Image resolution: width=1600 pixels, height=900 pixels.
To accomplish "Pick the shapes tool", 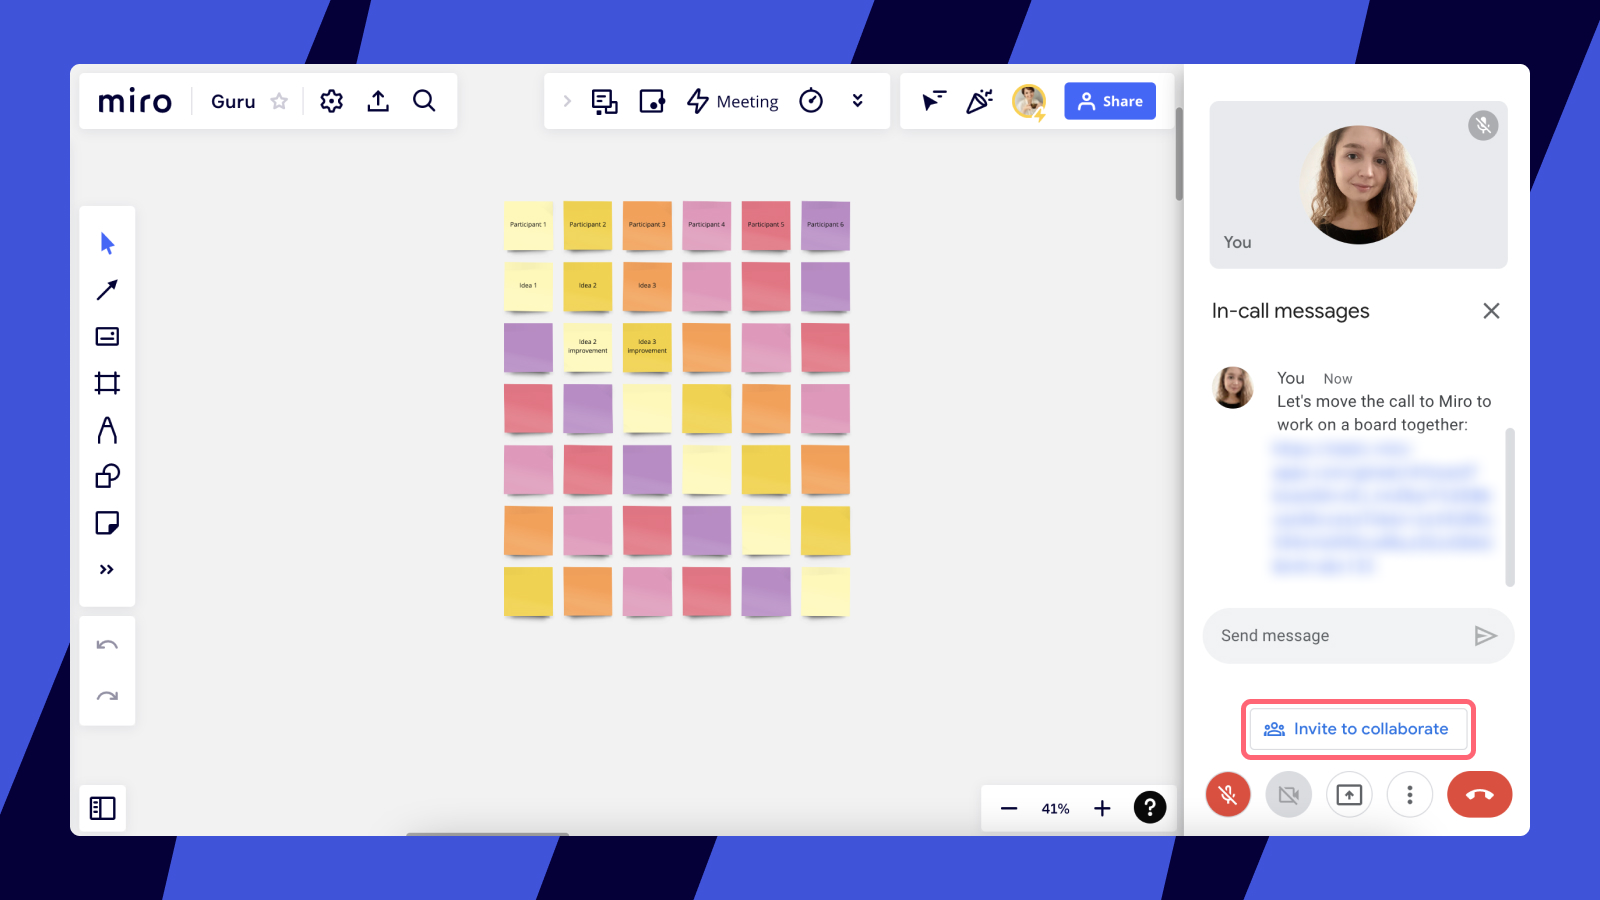I will 107,476.
